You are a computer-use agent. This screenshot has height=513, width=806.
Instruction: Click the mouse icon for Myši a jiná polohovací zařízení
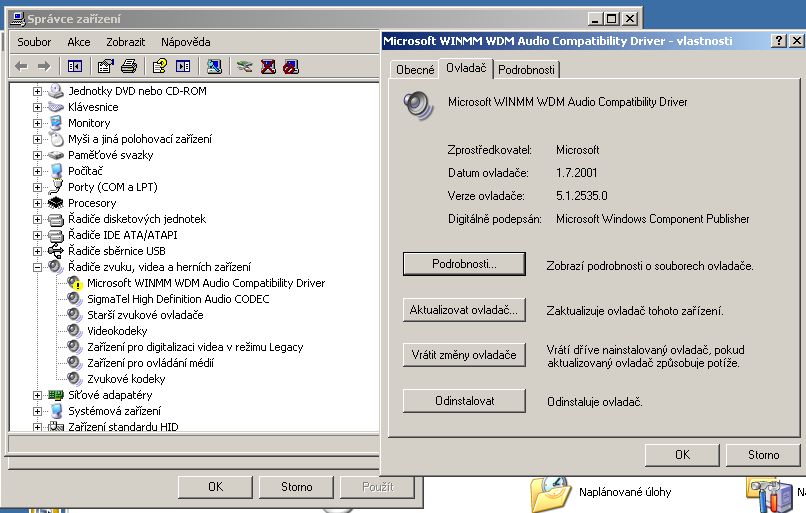click(x=56, y=139)
